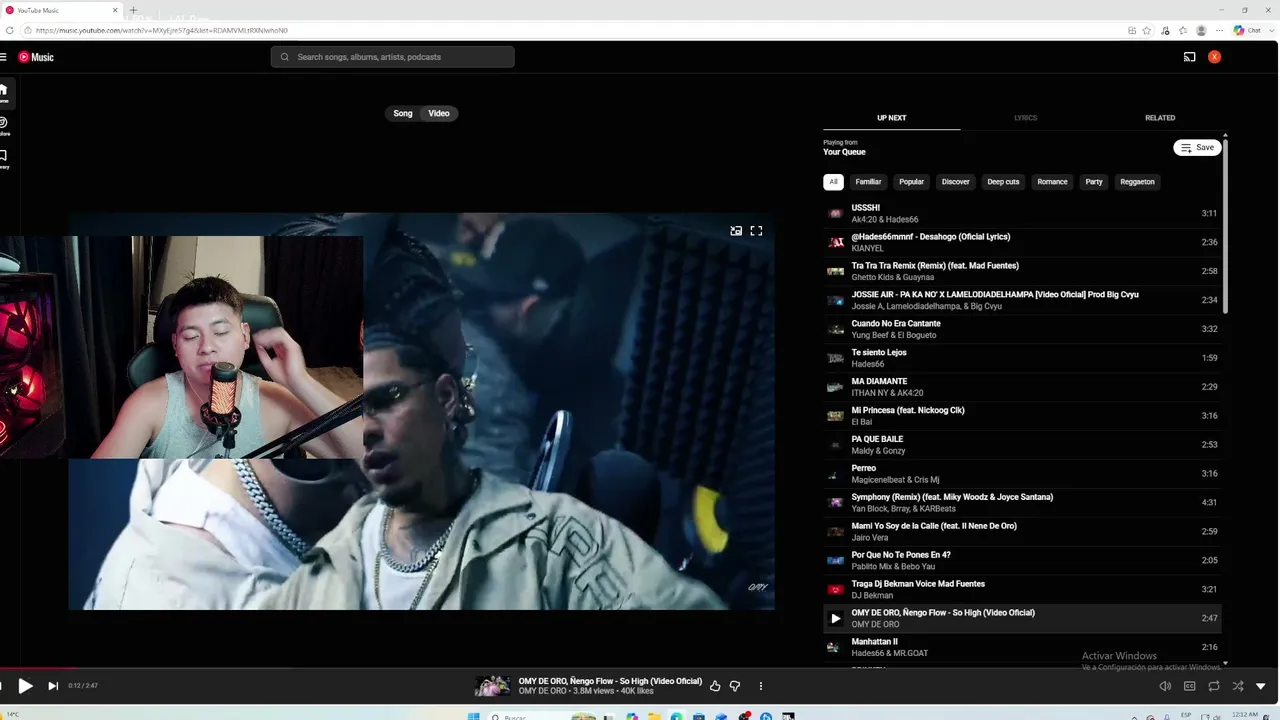Resume playback with the play button
The width and height of the screenshot is (1280, 720).
[25, 686]
